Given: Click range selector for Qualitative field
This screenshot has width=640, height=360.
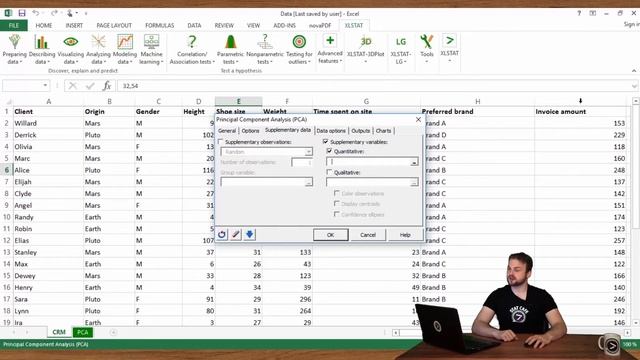Looking at the screenshot, I should [x=414, y=182].
